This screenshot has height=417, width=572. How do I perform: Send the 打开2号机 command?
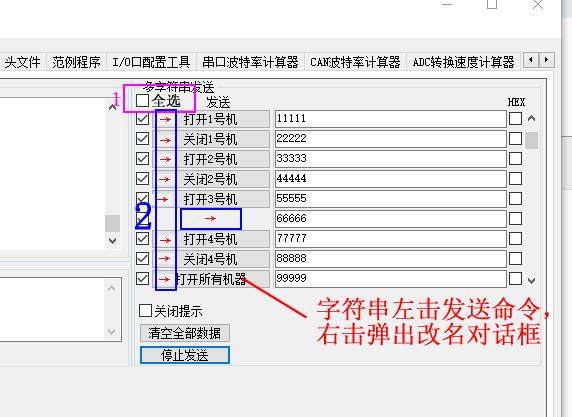[x=211, y=159]
